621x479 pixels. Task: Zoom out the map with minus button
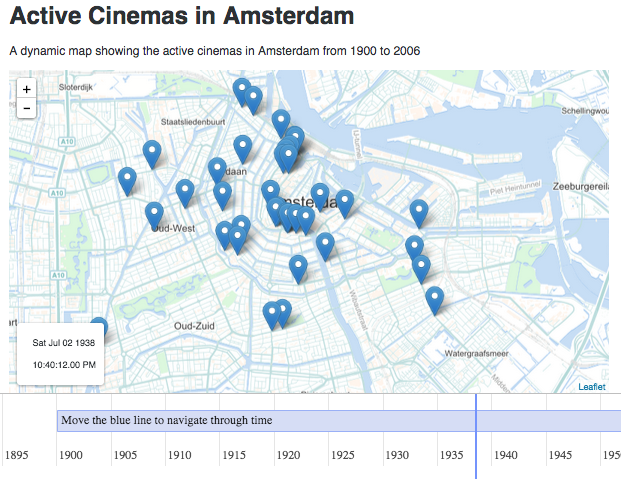coord(27,108)
